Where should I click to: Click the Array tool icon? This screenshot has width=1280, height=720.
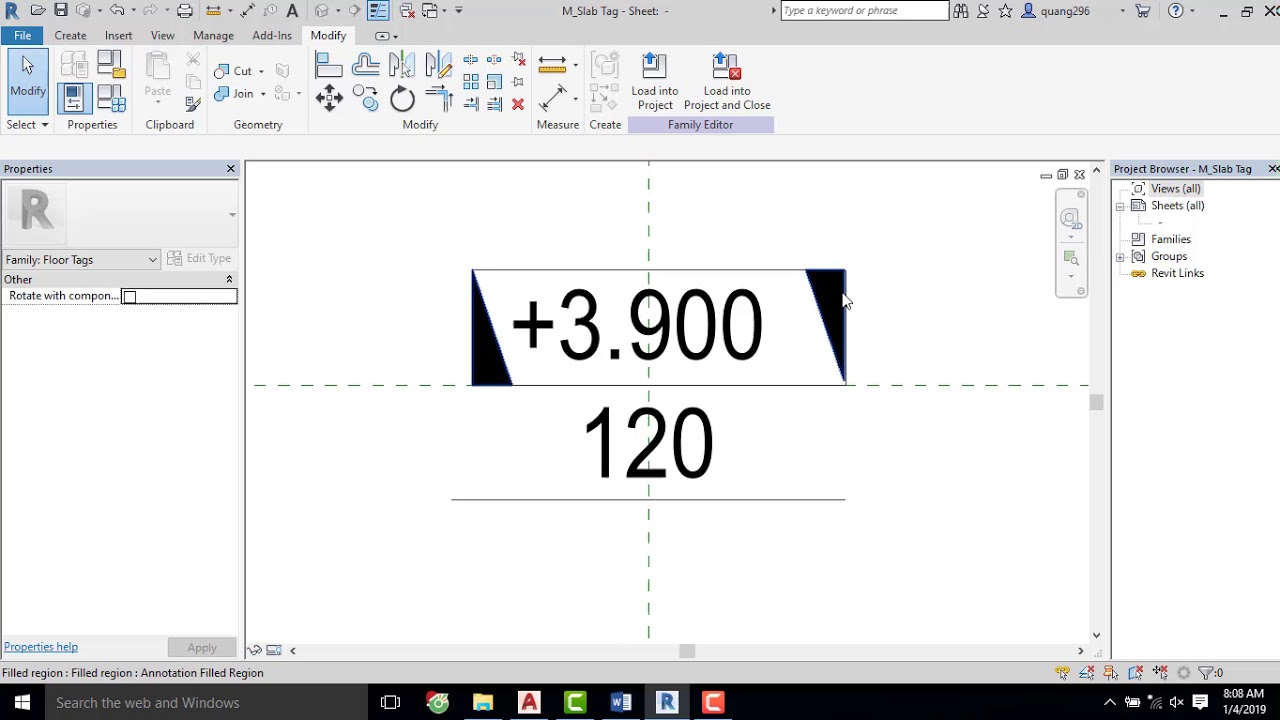coord(471,82)
